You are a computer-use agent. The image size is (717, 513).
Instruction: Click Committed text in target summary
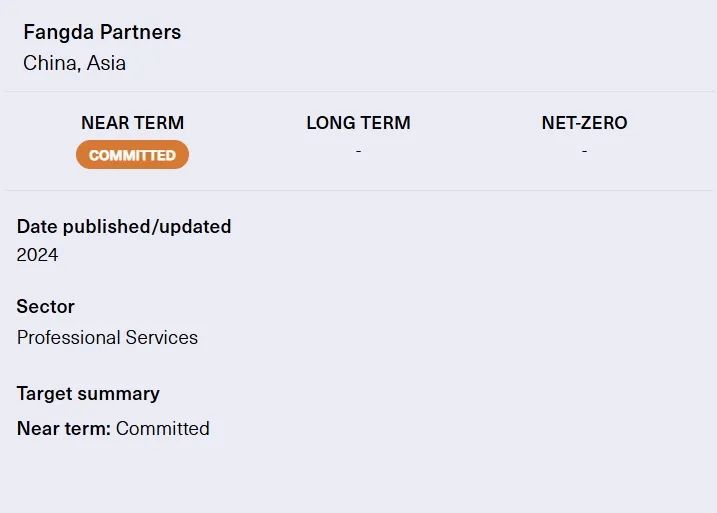point(163,428)
